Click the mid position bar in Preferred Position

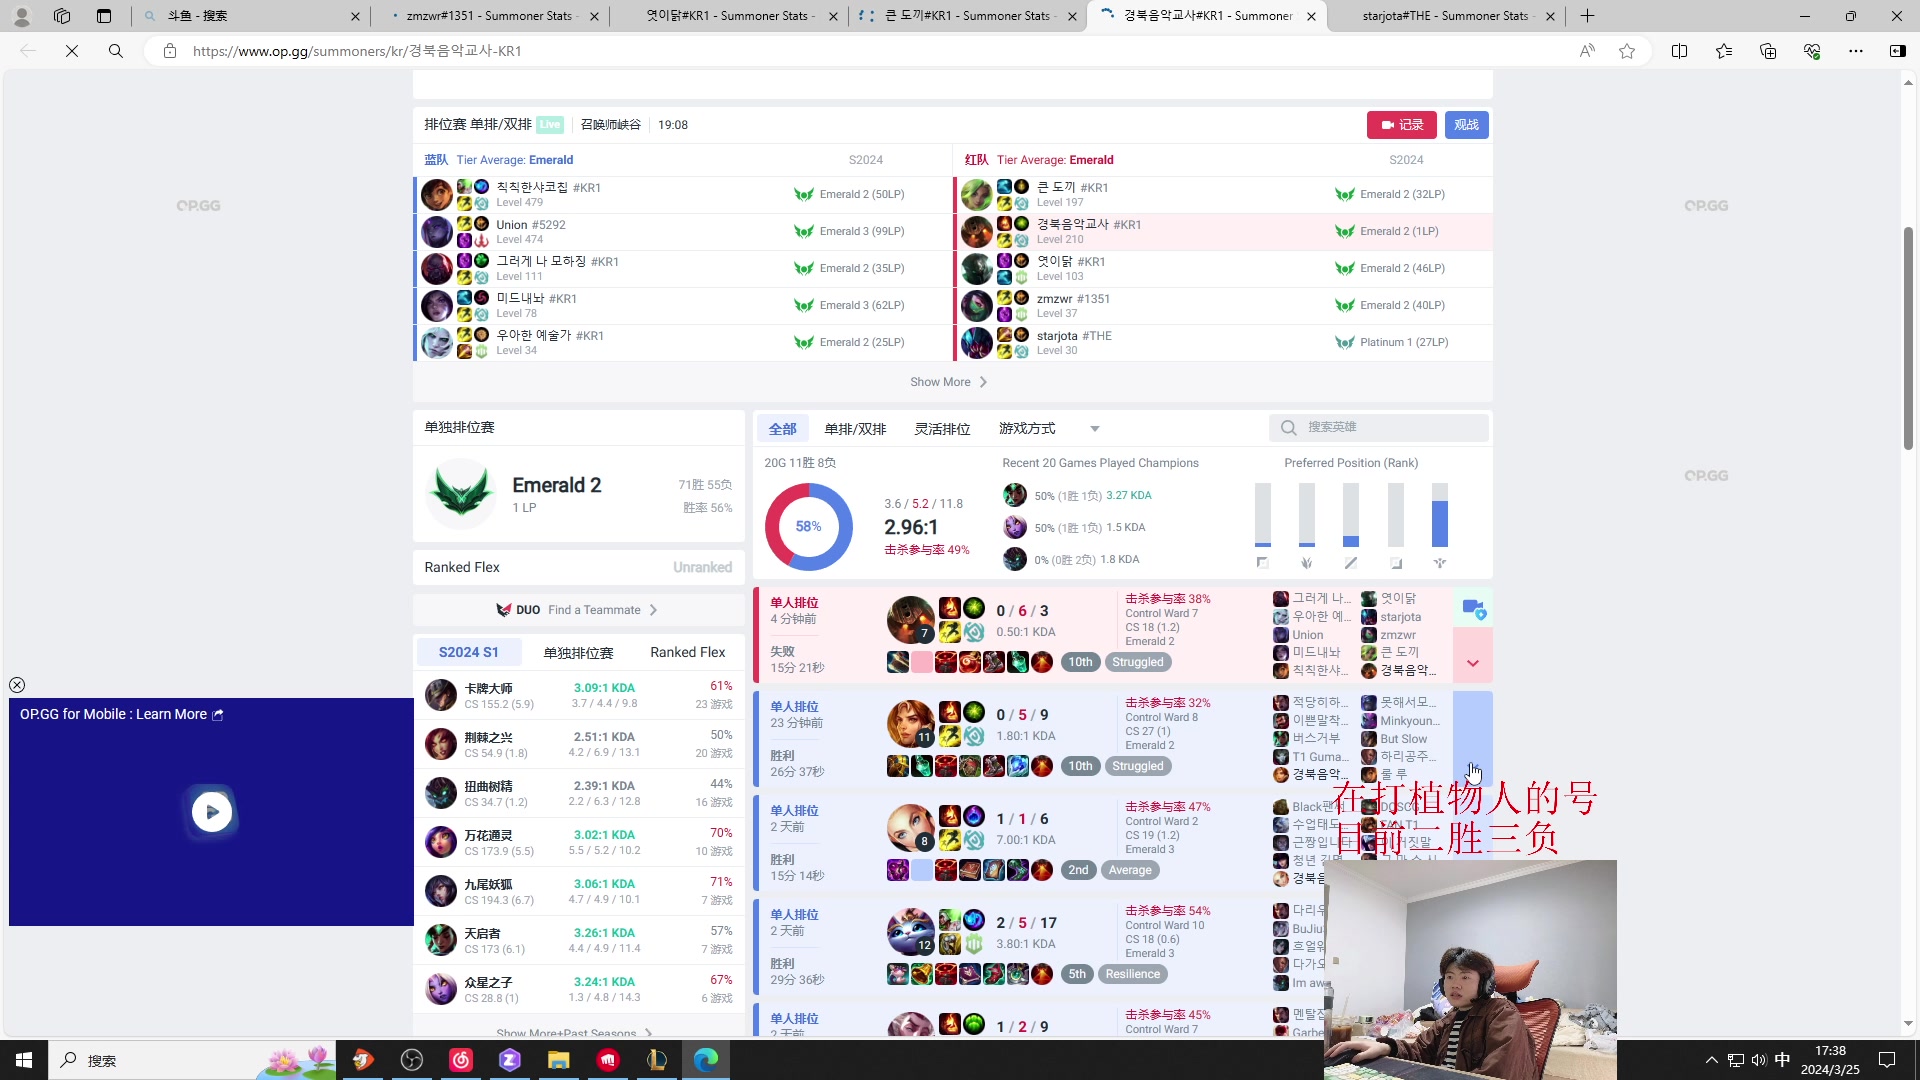1351,515
